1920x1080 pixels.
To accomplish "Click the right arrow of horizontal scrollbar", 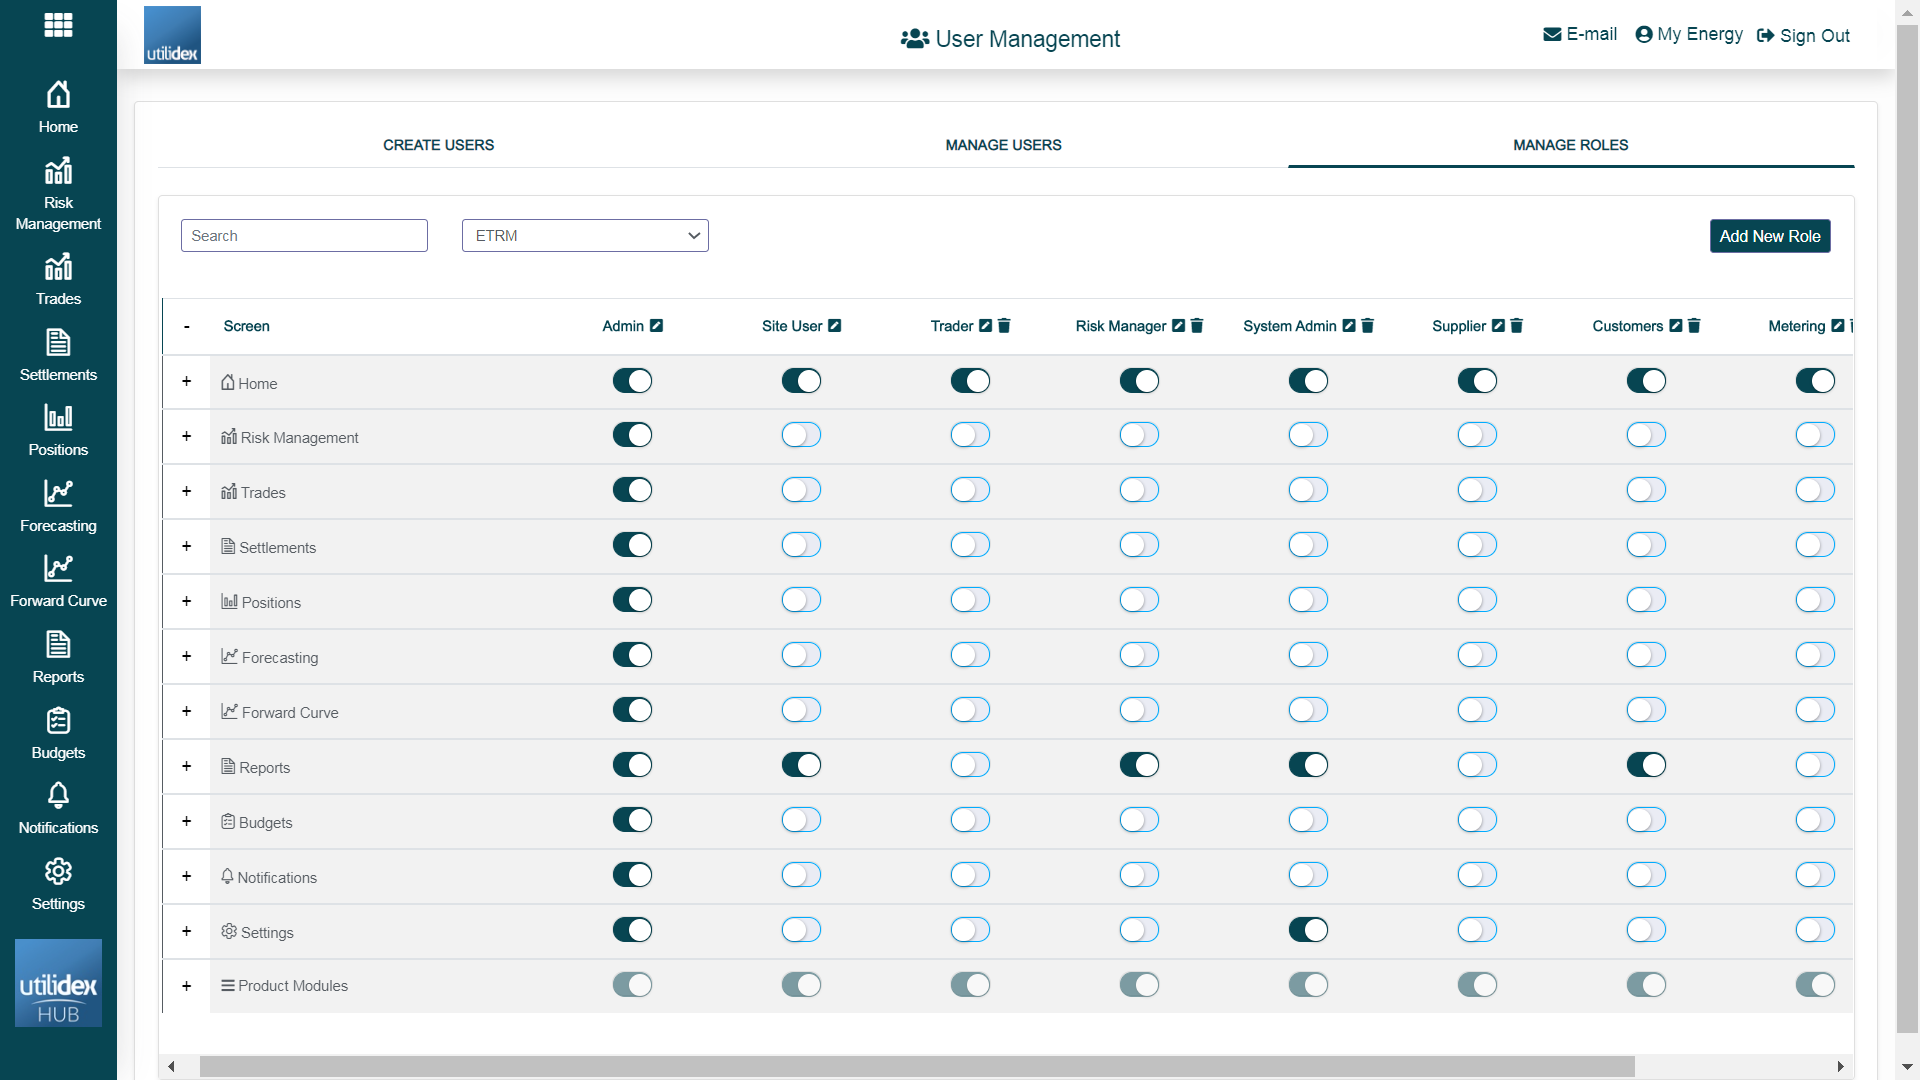I will 1841,1067.
